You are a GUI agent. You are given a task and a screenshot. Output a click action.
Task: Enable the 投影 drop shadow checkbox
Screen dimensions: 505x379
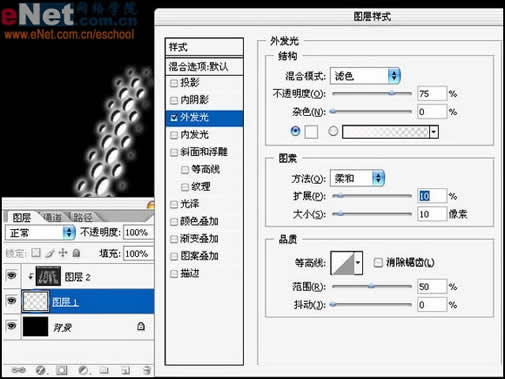click(174, 83)
